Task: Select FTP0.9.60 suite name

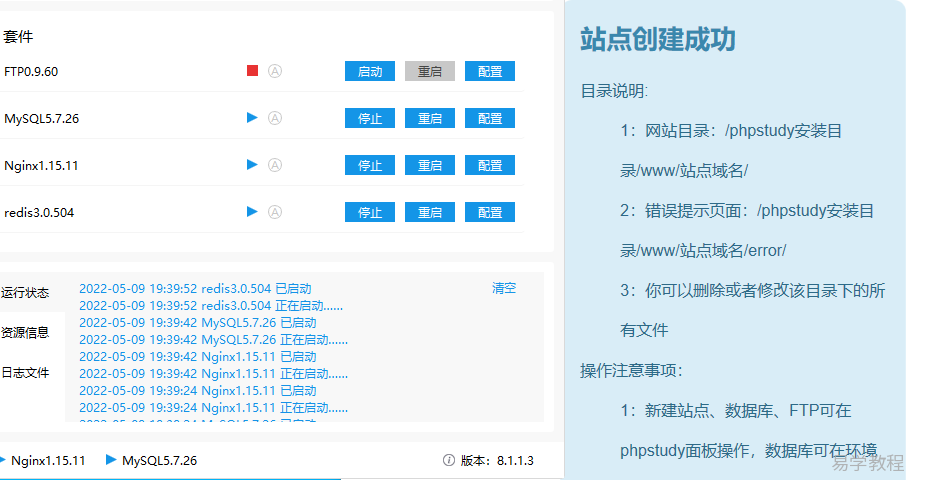Action: [31, 72]
